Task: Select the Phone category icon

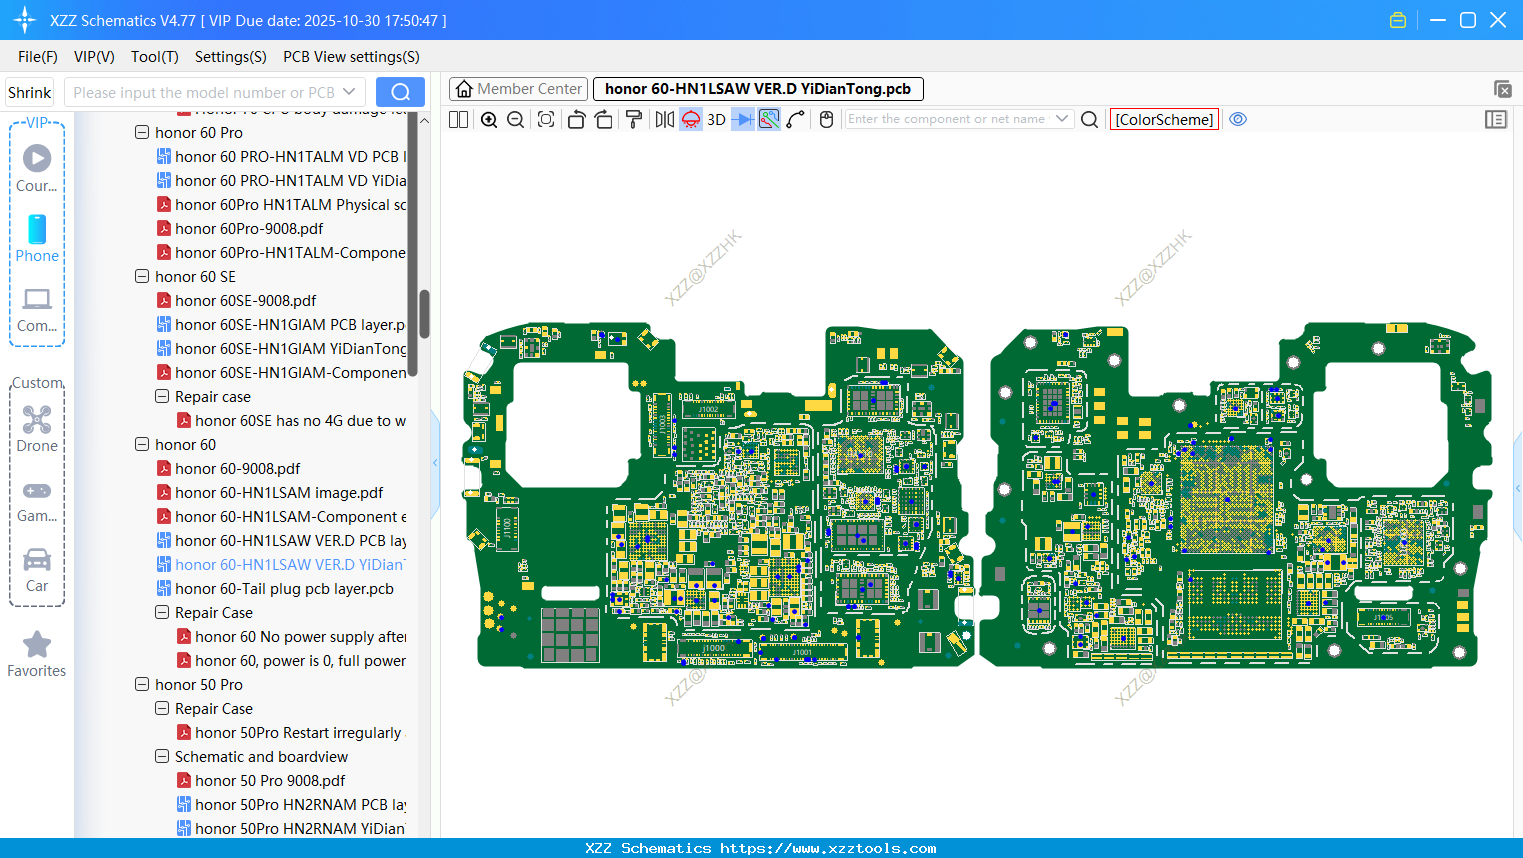Action: click(x=37, y=238)
